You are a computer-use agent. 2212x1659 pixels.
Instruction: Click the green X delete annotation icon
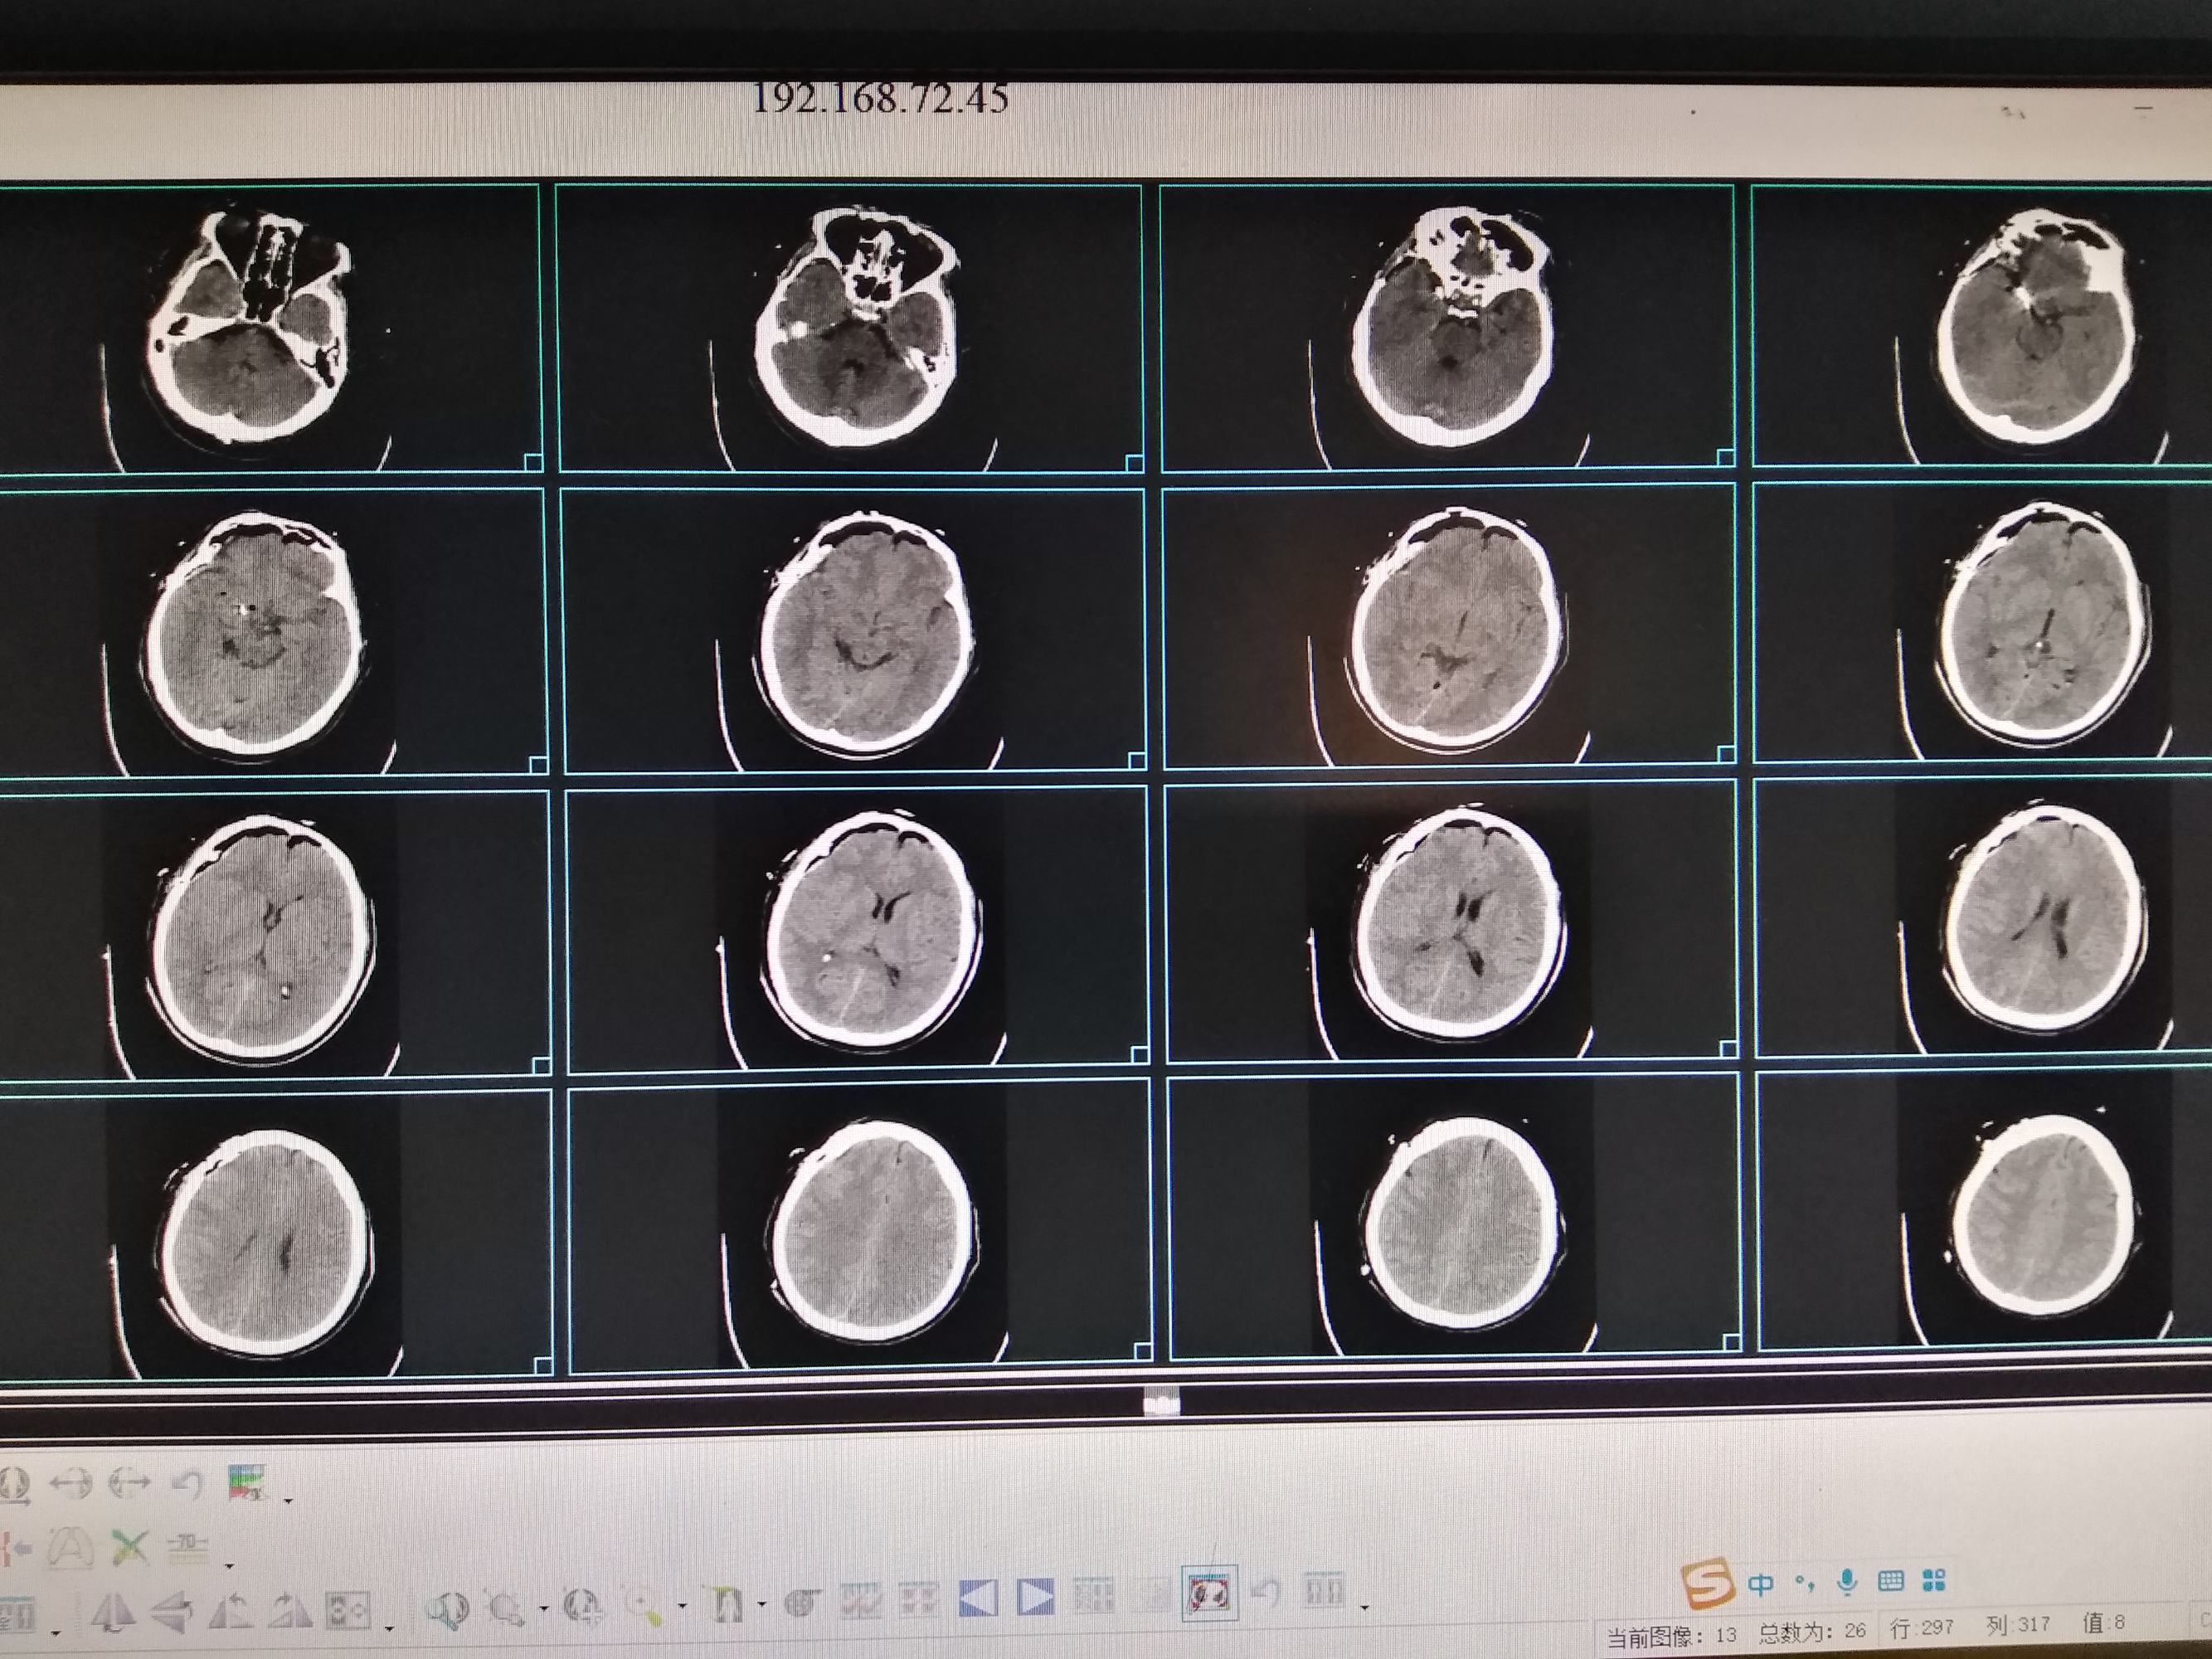(x=130, y=1549)
